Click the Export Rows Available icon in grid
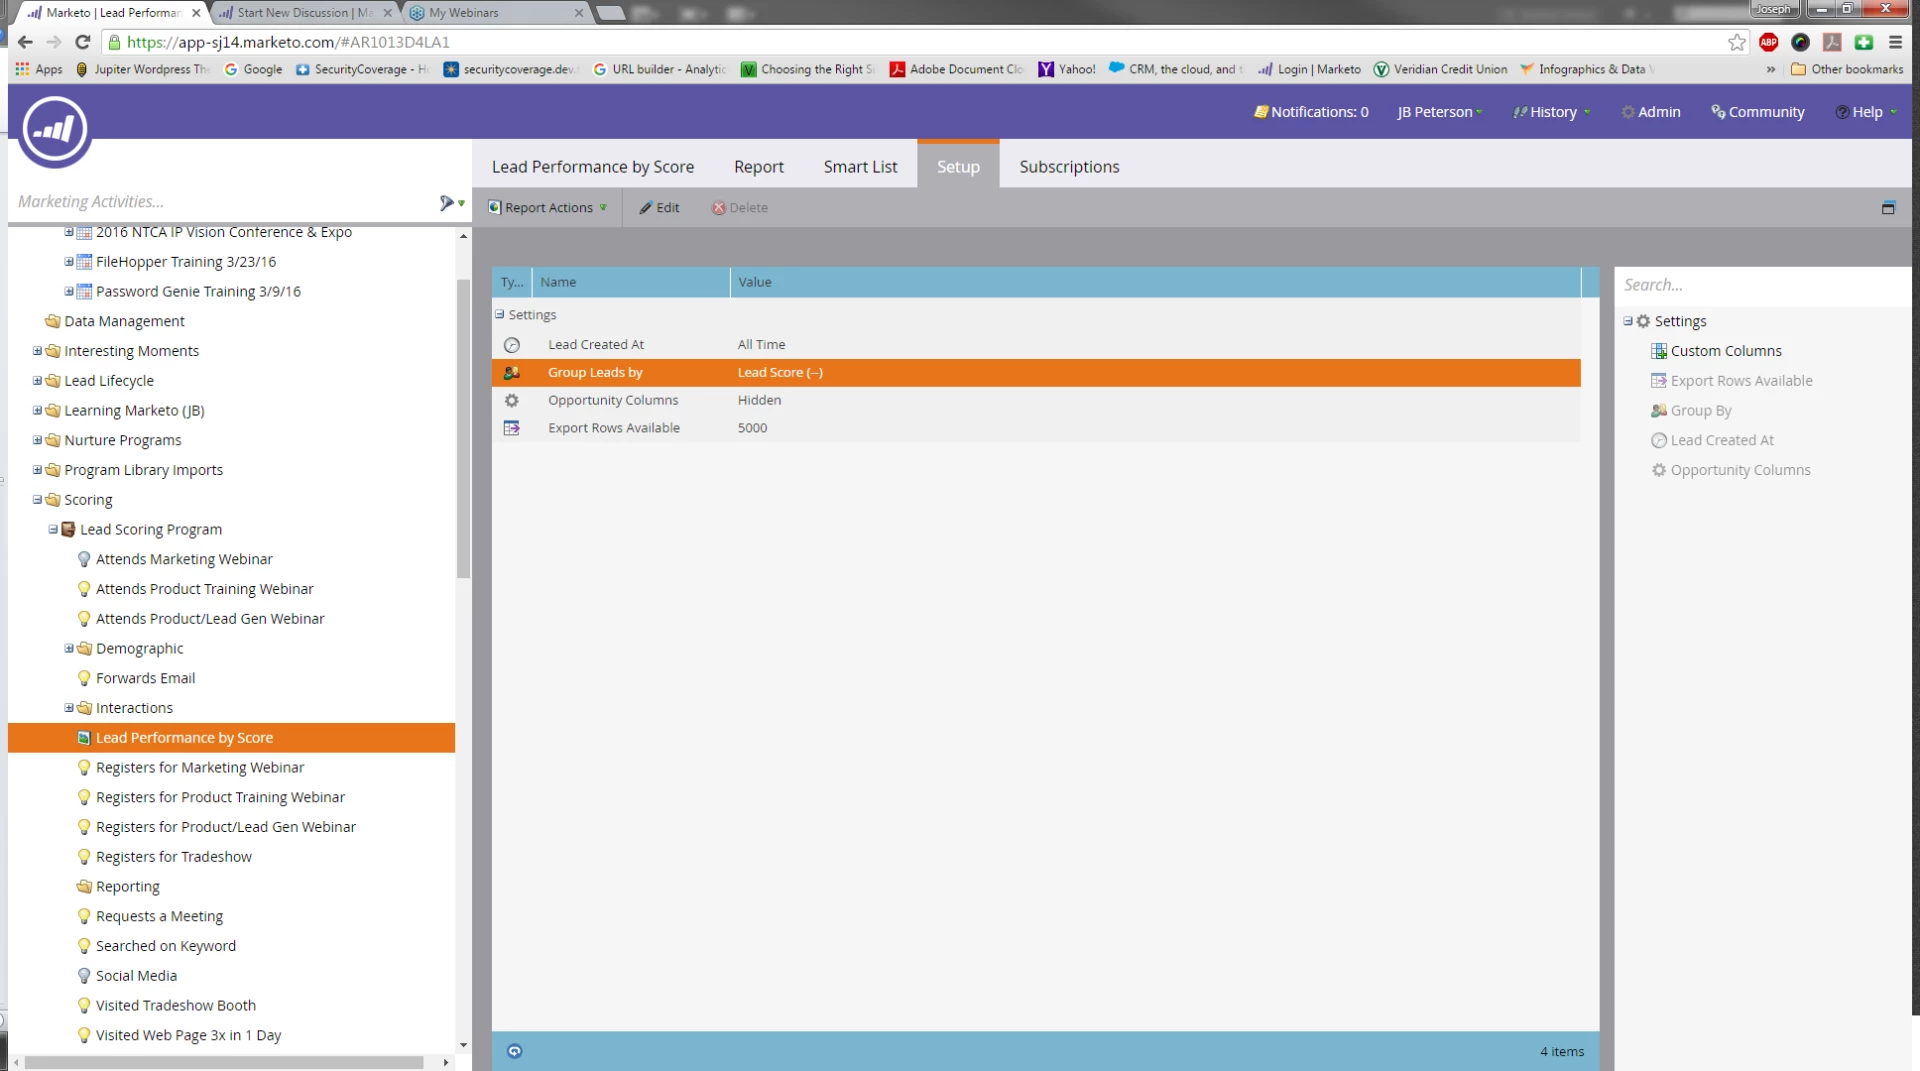The image size is (1920, 1071). coord(512,428)
